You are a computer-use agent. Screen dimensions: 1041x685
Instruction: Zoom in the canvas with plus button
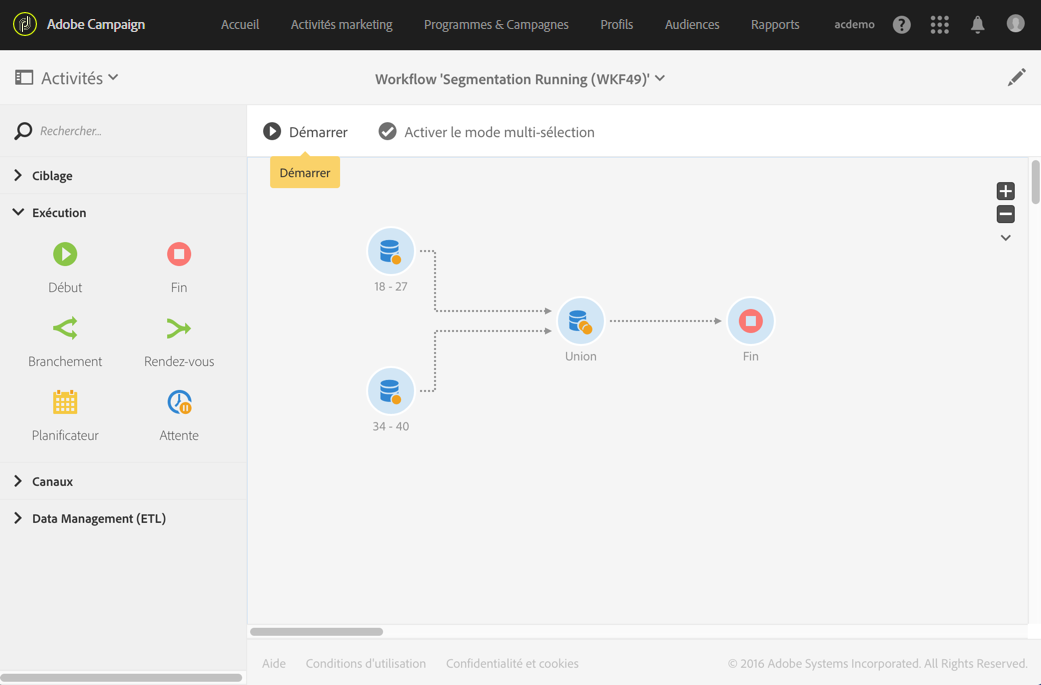click(x=1005, y=191)
